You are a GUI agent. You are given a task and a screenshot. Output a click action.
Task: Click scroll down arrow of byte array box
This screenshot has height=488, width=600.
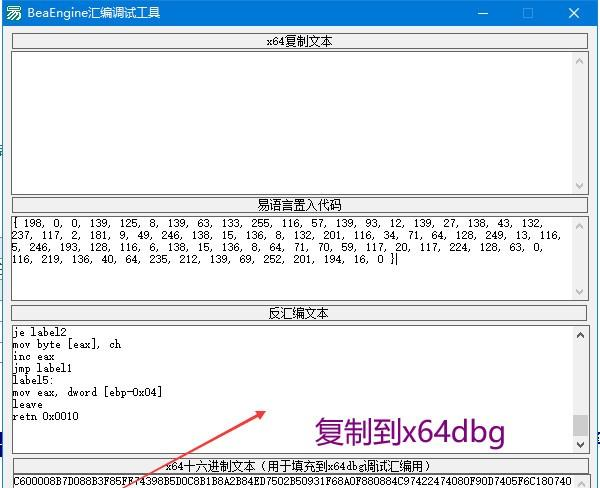580,292
